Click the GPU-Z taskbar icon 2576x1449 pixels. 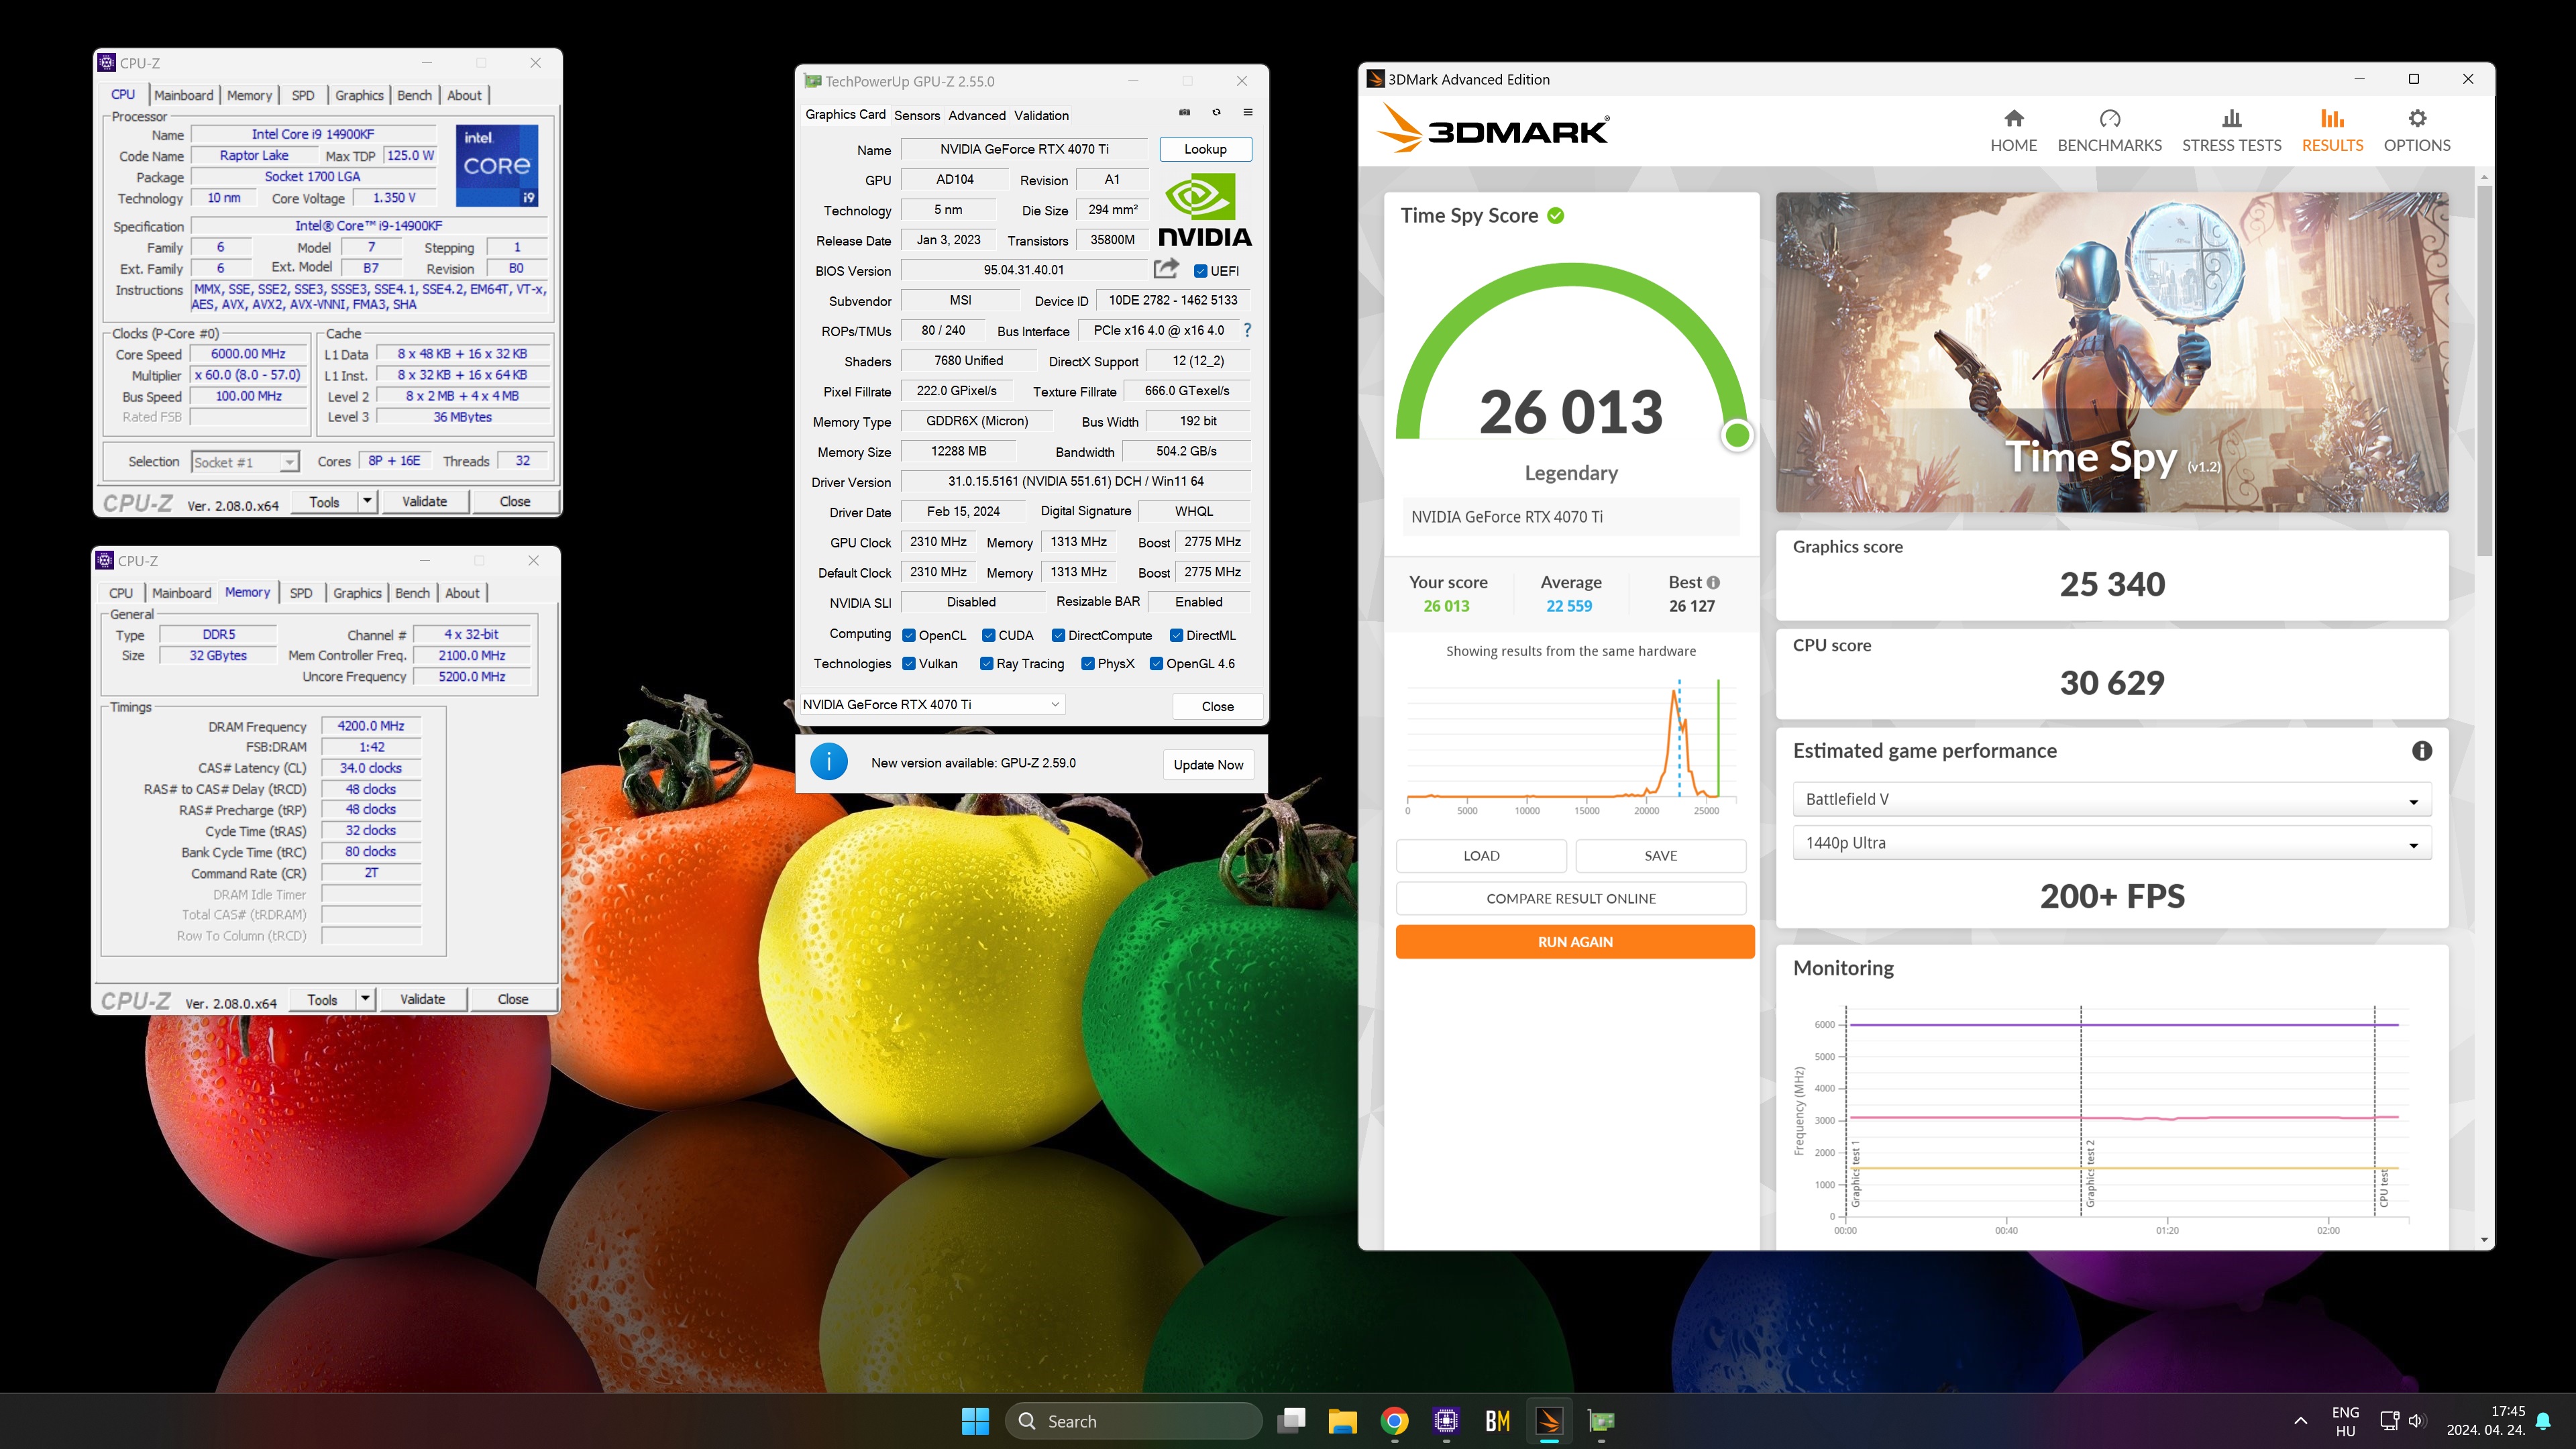pos(1601,1421)
